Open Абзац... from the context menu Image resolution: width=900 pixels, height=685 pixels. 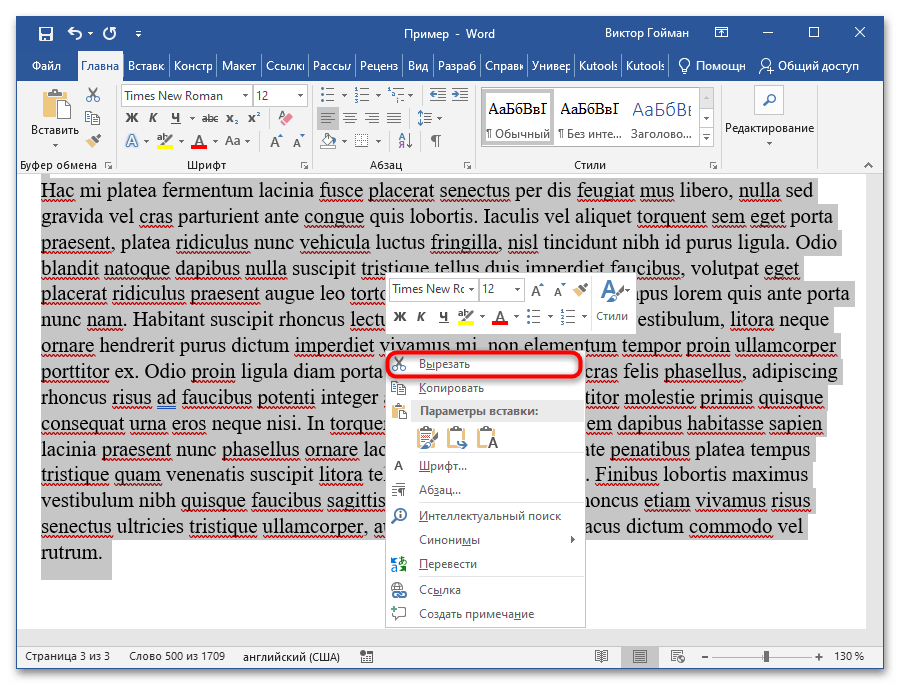click(485, 490)
